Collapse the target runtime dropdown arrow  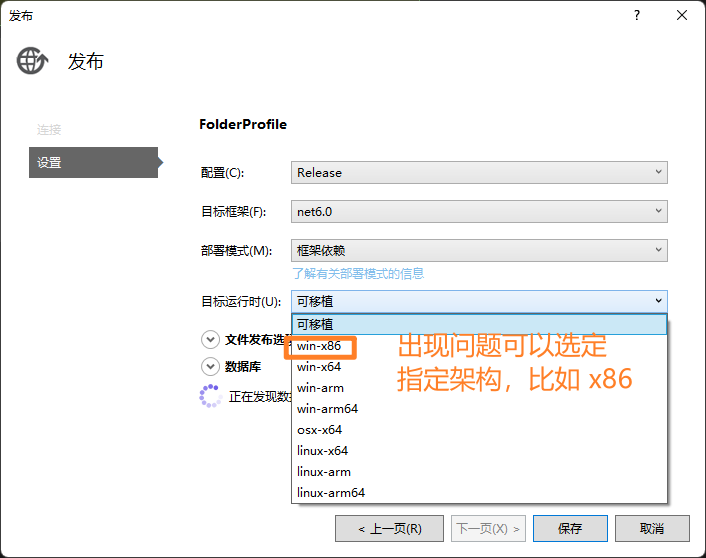658,301
